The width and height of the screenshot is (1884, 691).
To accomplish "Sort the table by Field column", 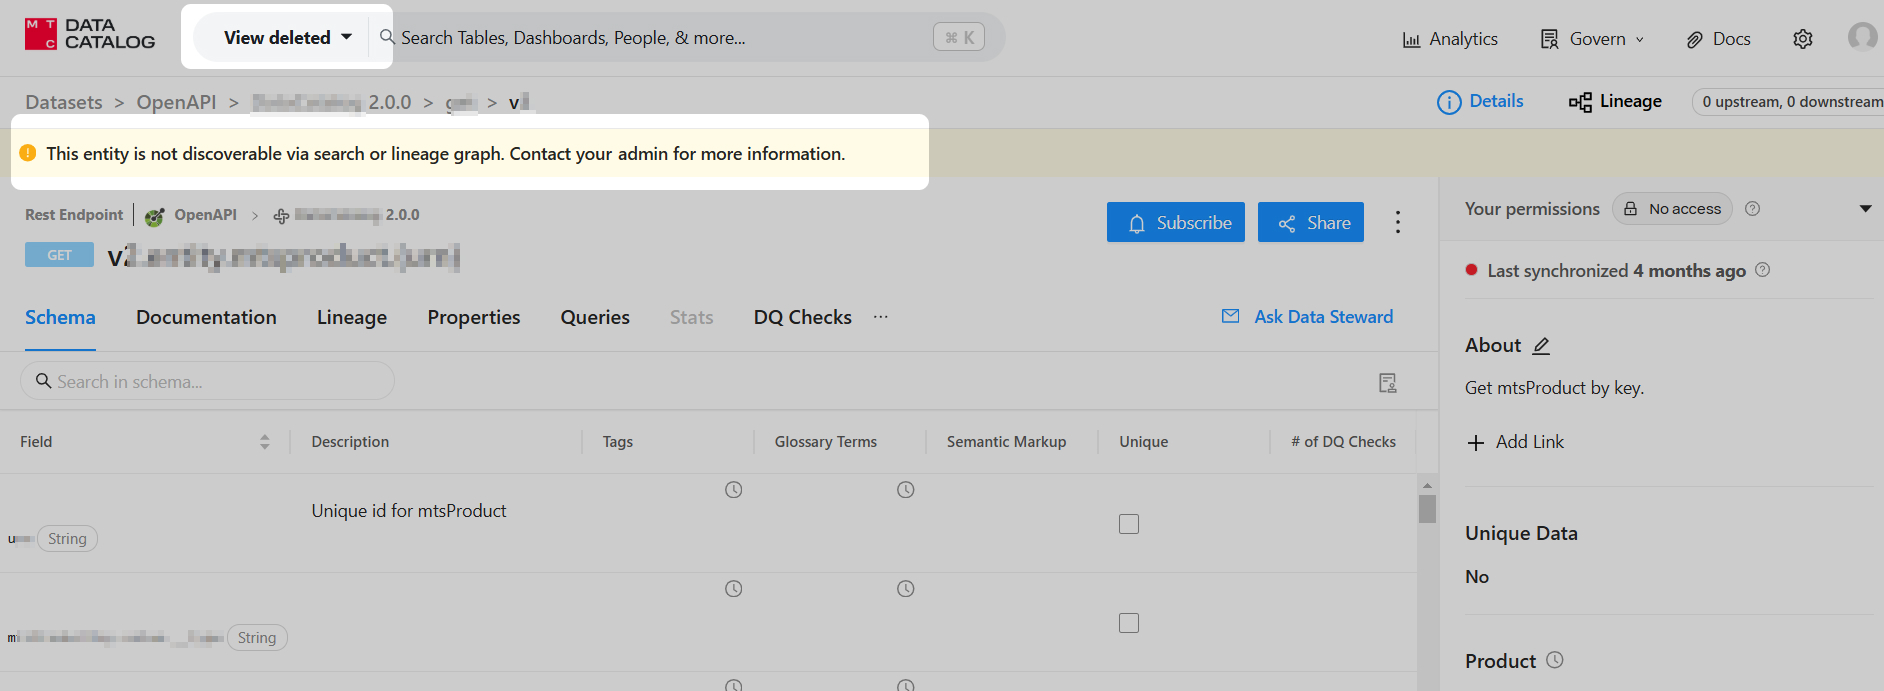I will point(264,442).
